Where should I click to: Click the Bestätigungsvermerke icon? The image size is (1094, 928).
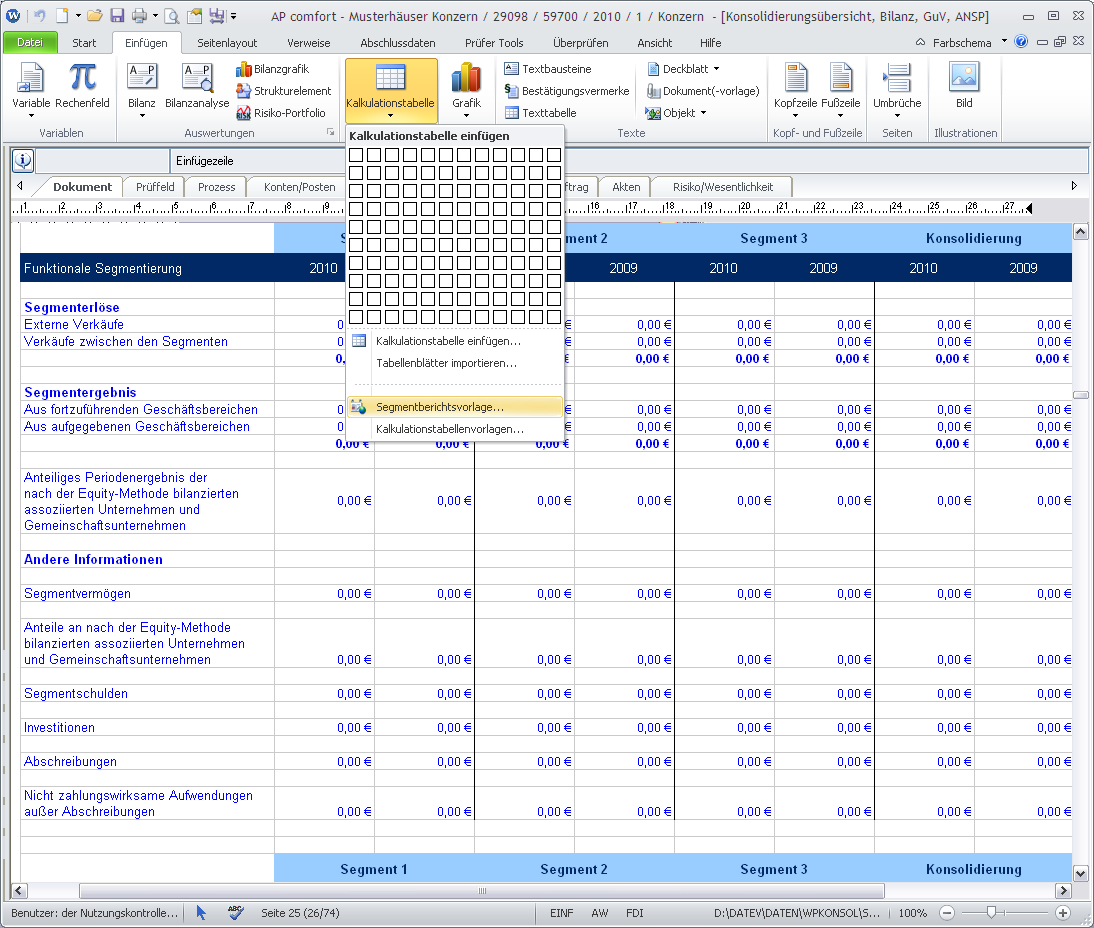coord(512,91)
